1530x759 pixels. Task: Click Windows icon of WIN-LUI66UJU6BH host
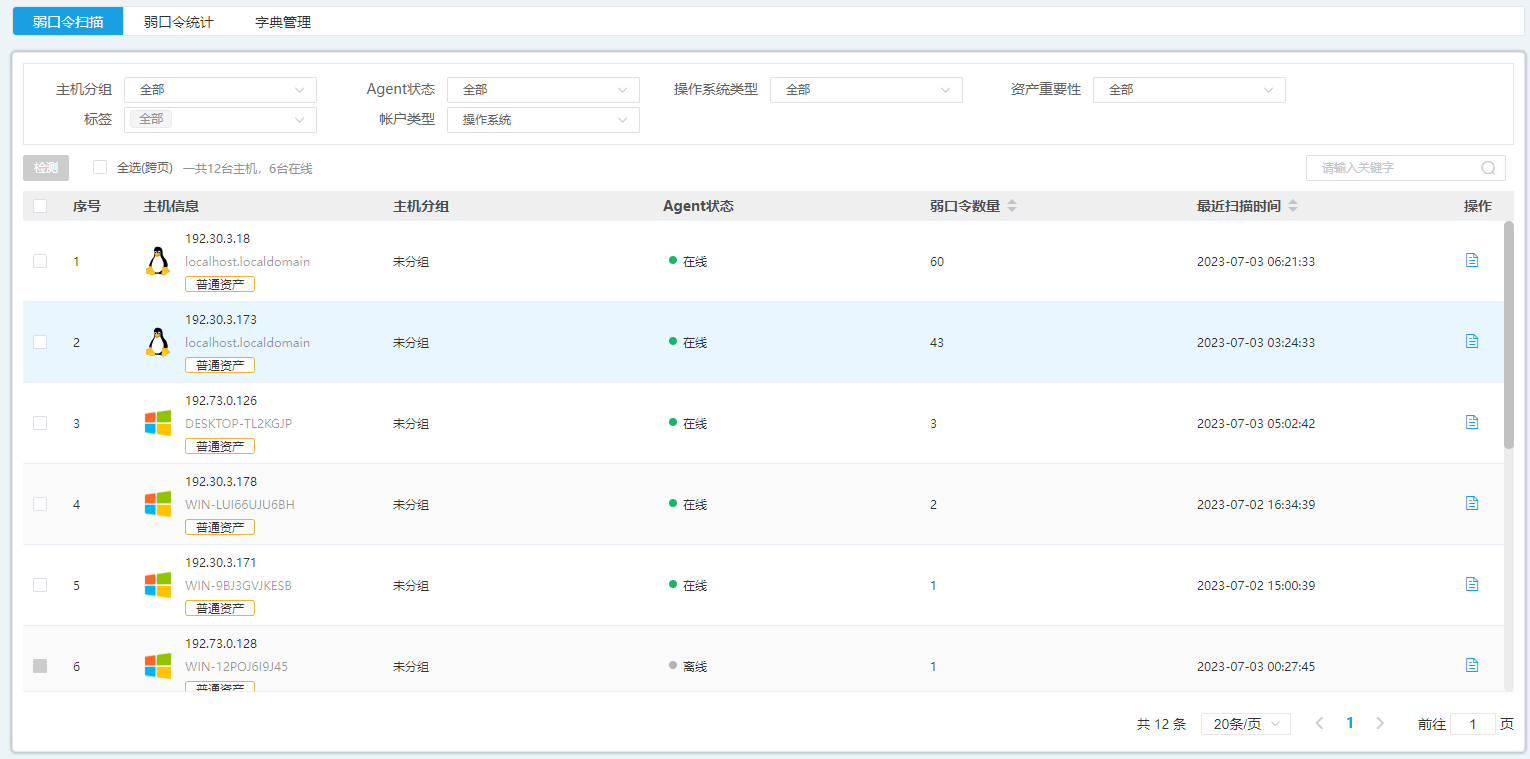point(157,504)
